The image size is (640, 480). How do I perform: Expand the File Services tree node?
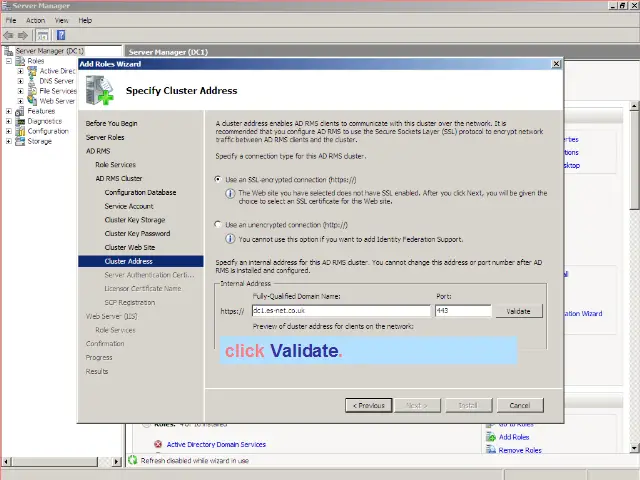[x=20, y=91]
